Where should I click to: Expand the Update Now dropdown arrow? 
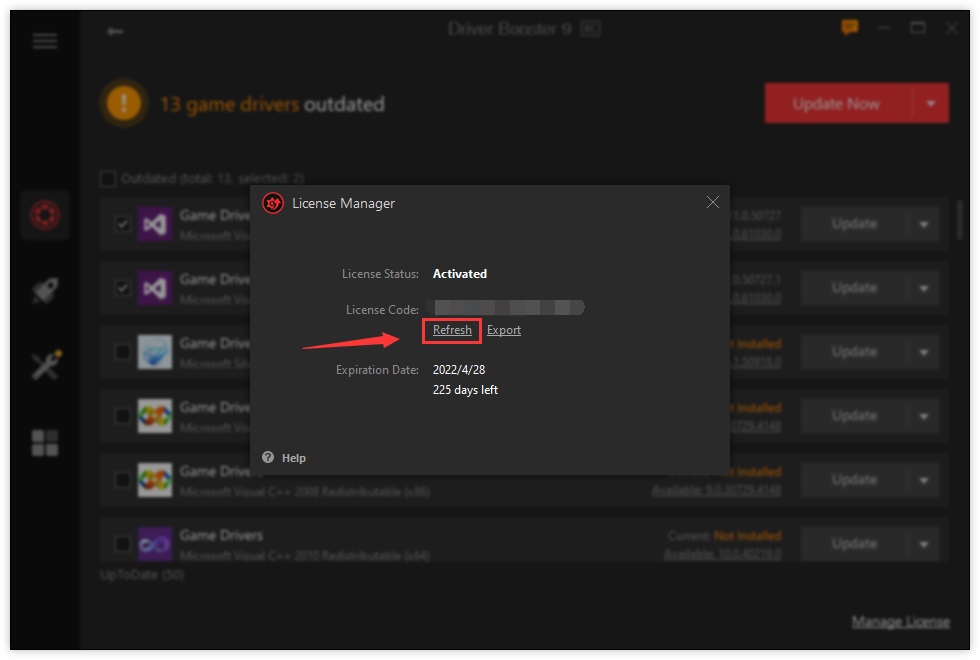[931, 103]
